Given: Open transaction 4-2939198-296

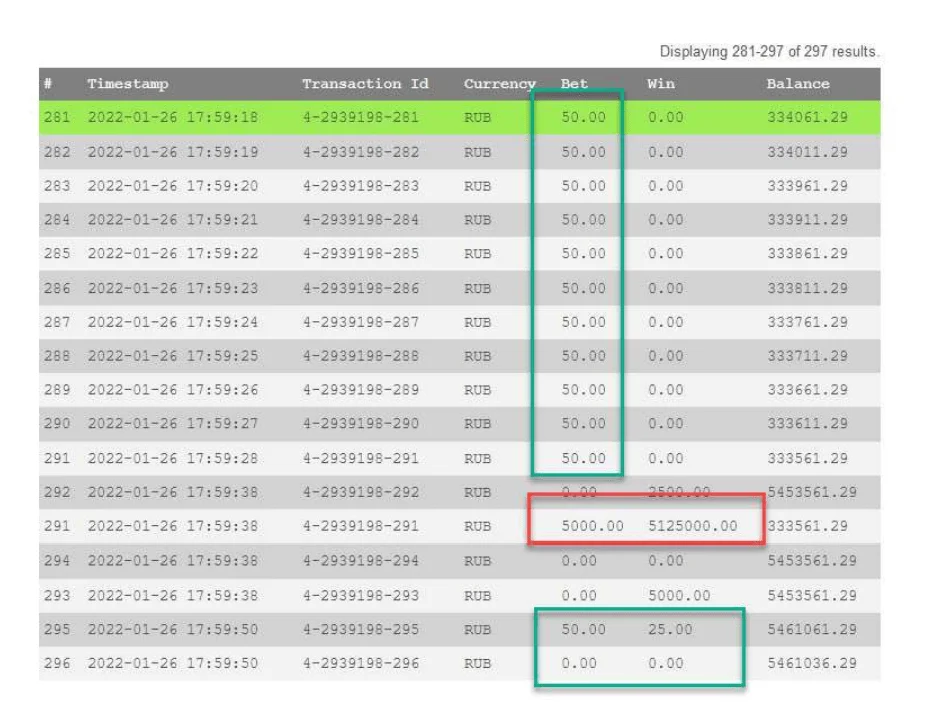Looking at the screenshot, I should (x=360, y=663).
